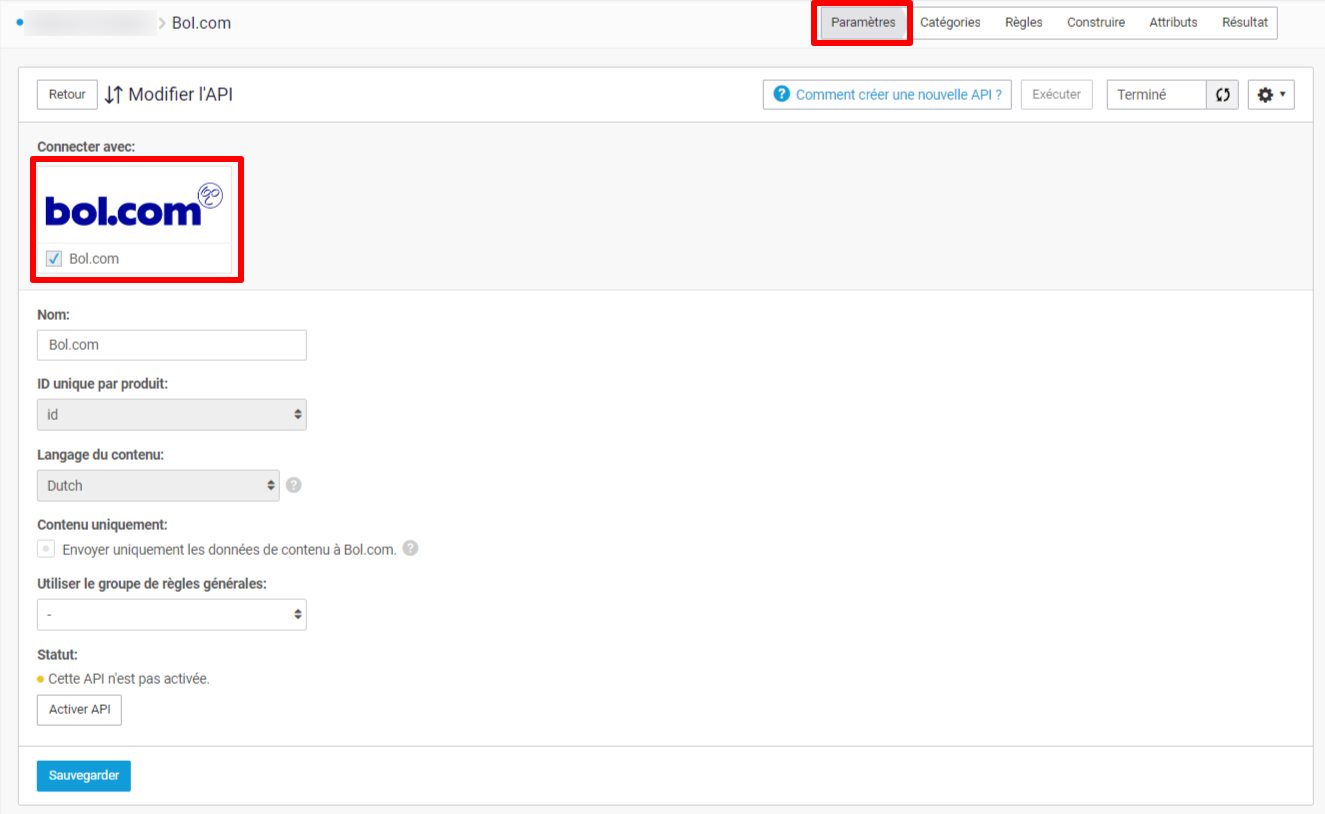Select the Attributs tab
This screenshot has width=1325, height=814.
(x=1173, y=23)
